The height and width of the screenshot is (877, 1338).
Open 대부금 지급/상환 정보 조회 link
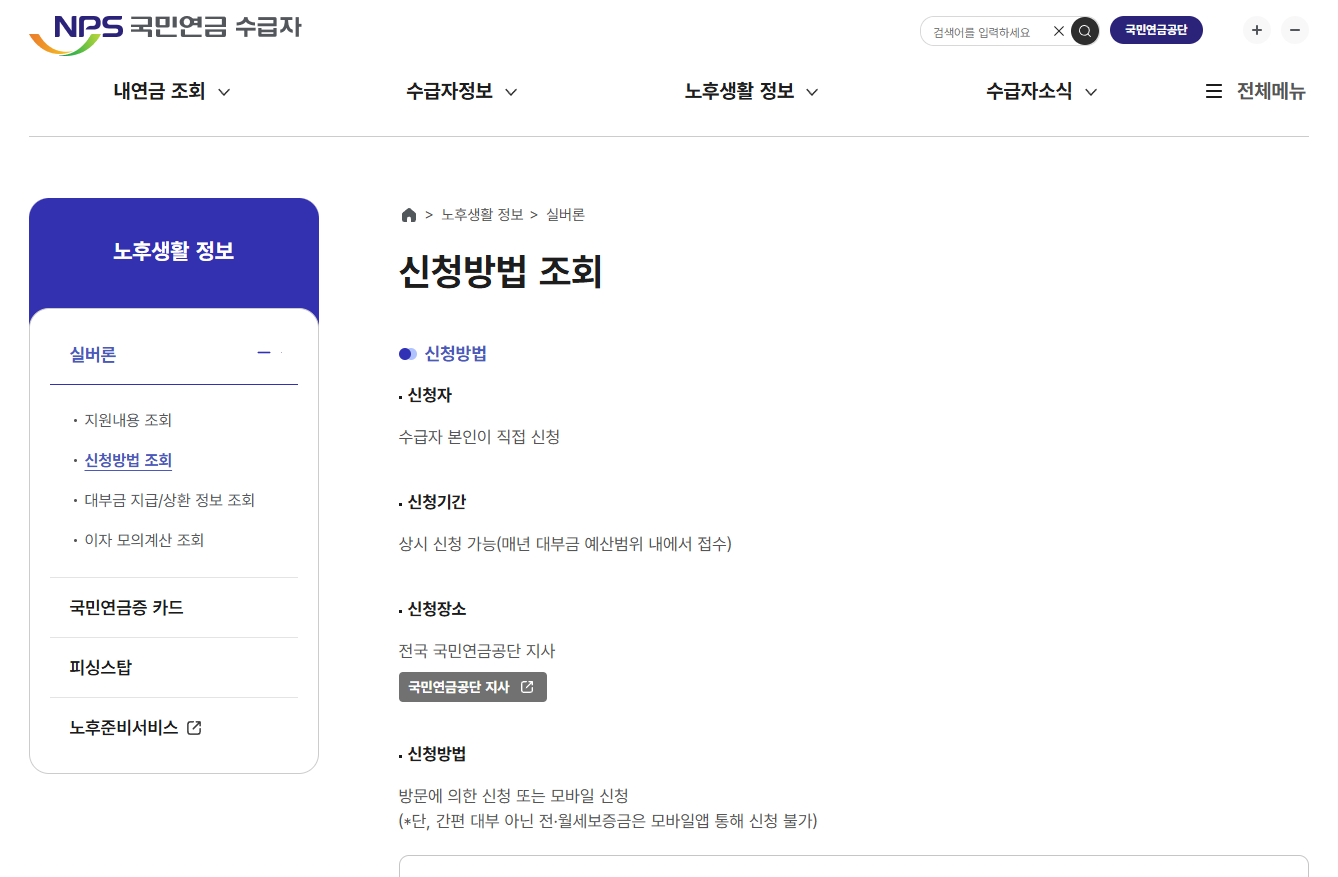(170, 500)
